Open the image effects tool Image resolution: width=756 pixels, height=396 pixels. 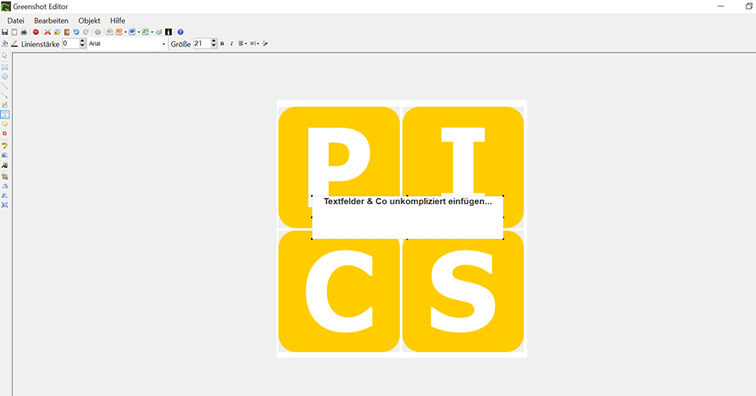tap(5, 165)
